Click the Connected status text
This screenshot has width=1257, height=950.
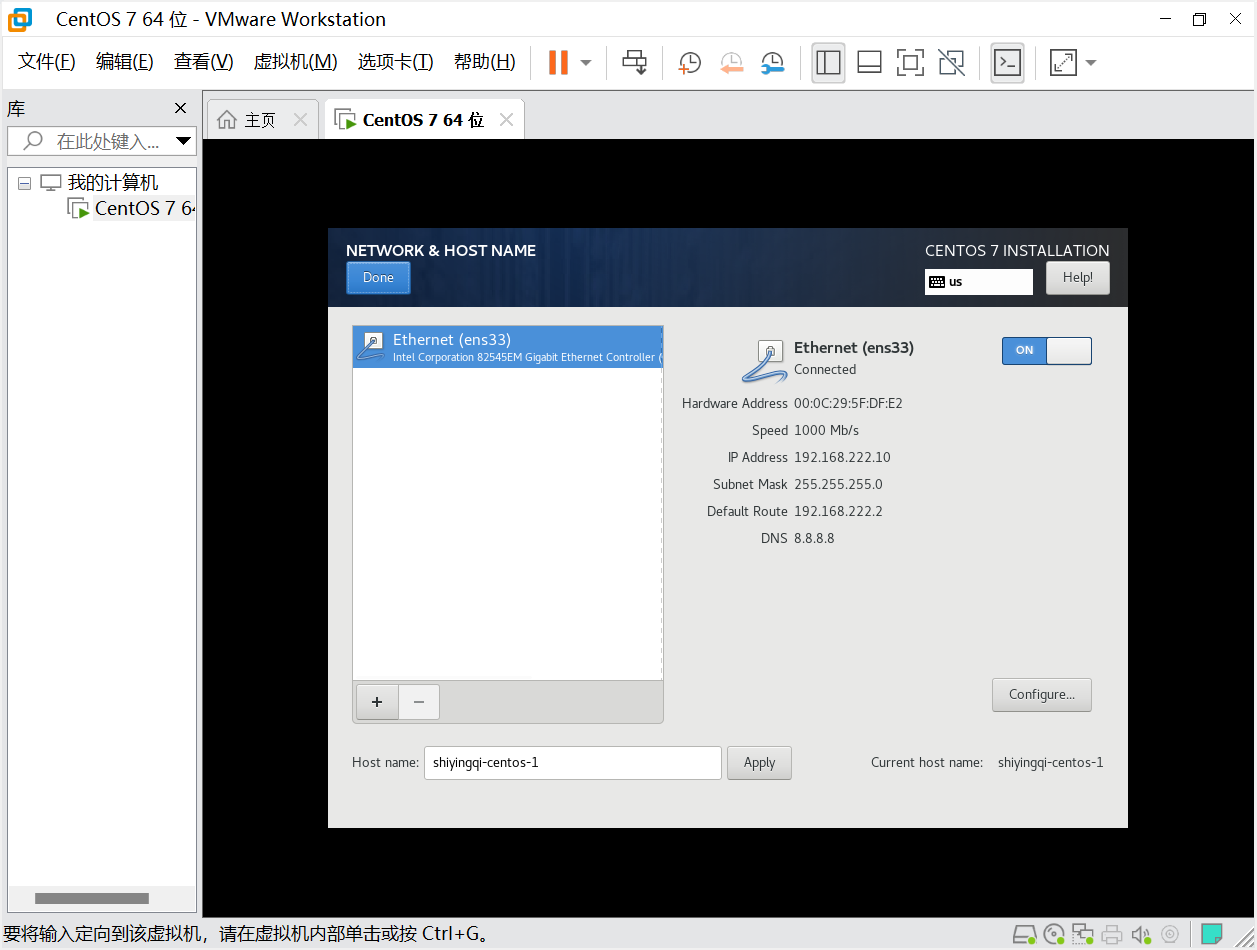tap(825, 369)
